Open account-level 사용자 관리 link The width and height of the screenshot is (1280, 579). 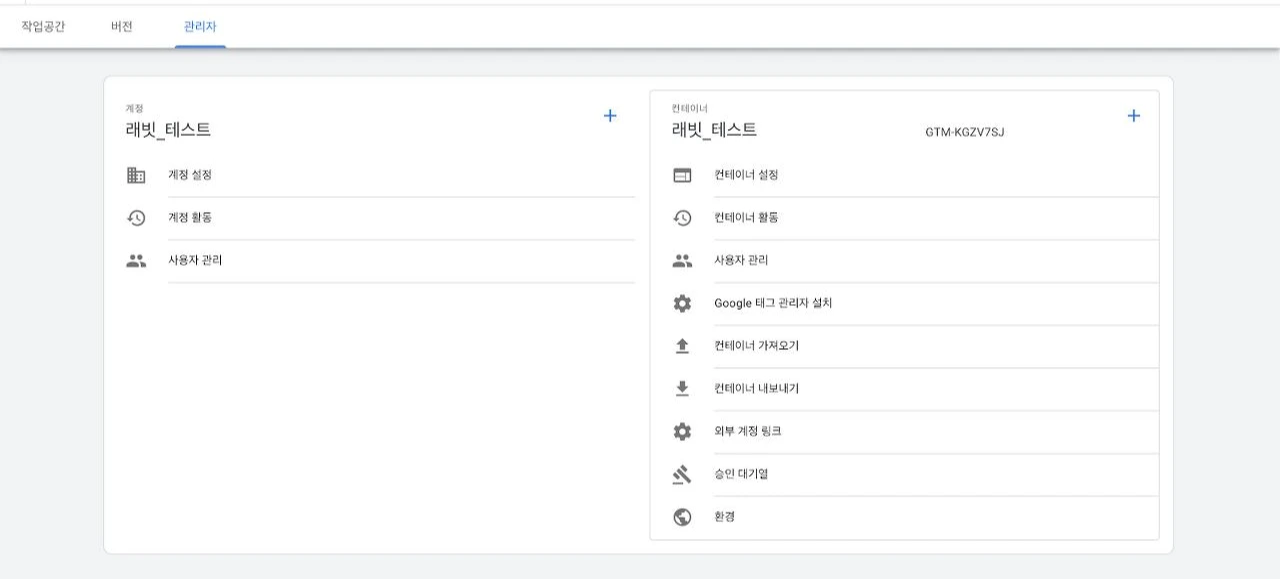(195, 261)
